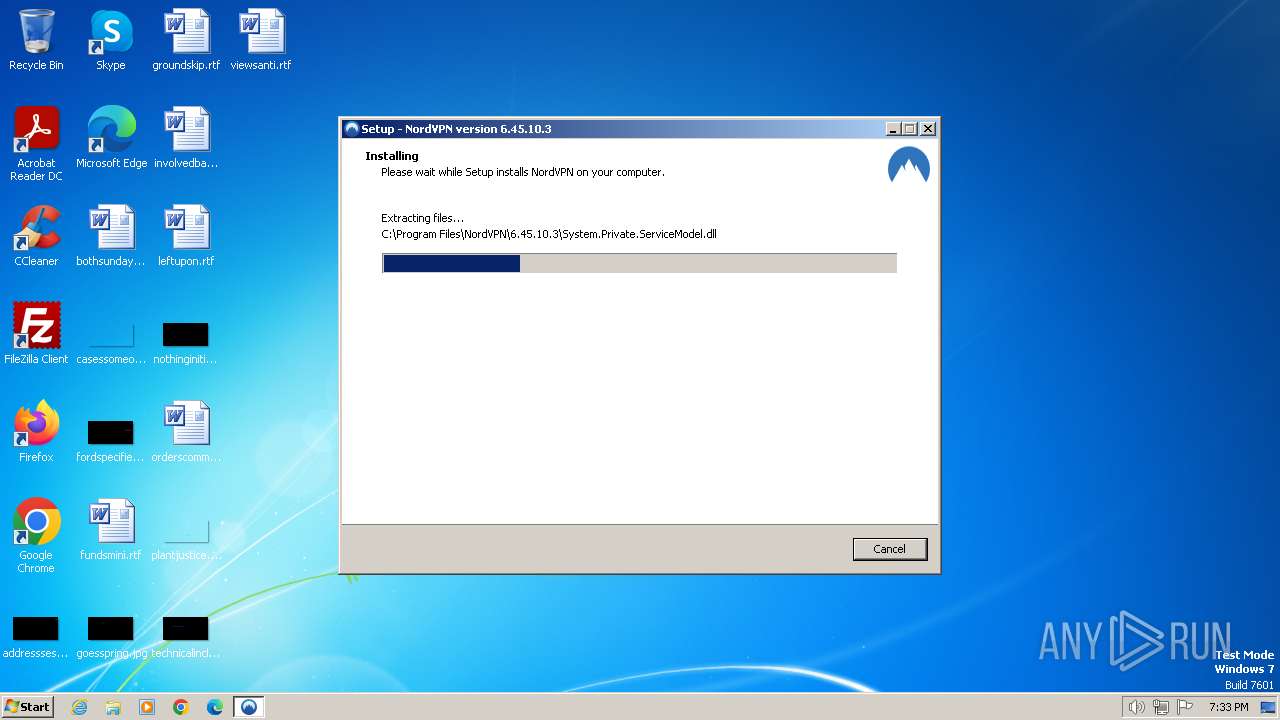Select the Firefox desktop shortcut

point(36,433)
